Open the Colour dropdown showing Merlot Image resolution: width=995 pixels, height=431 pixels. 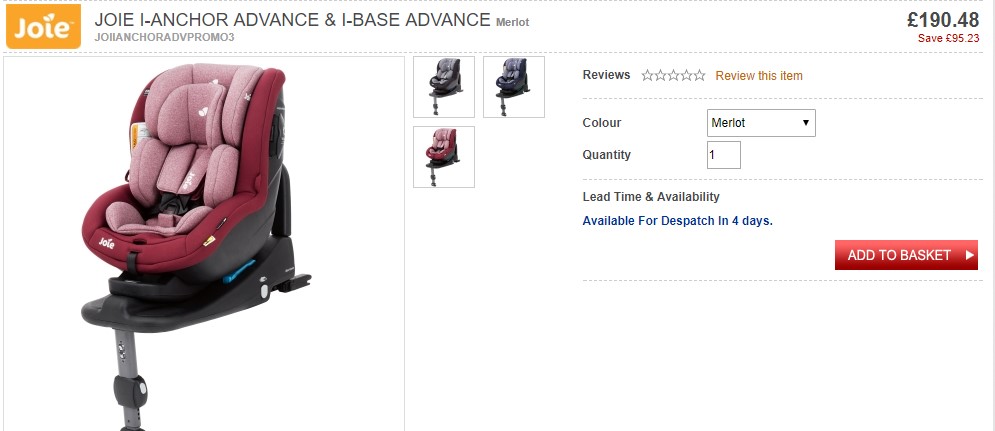pyautogui.click(x=761, y=123)
